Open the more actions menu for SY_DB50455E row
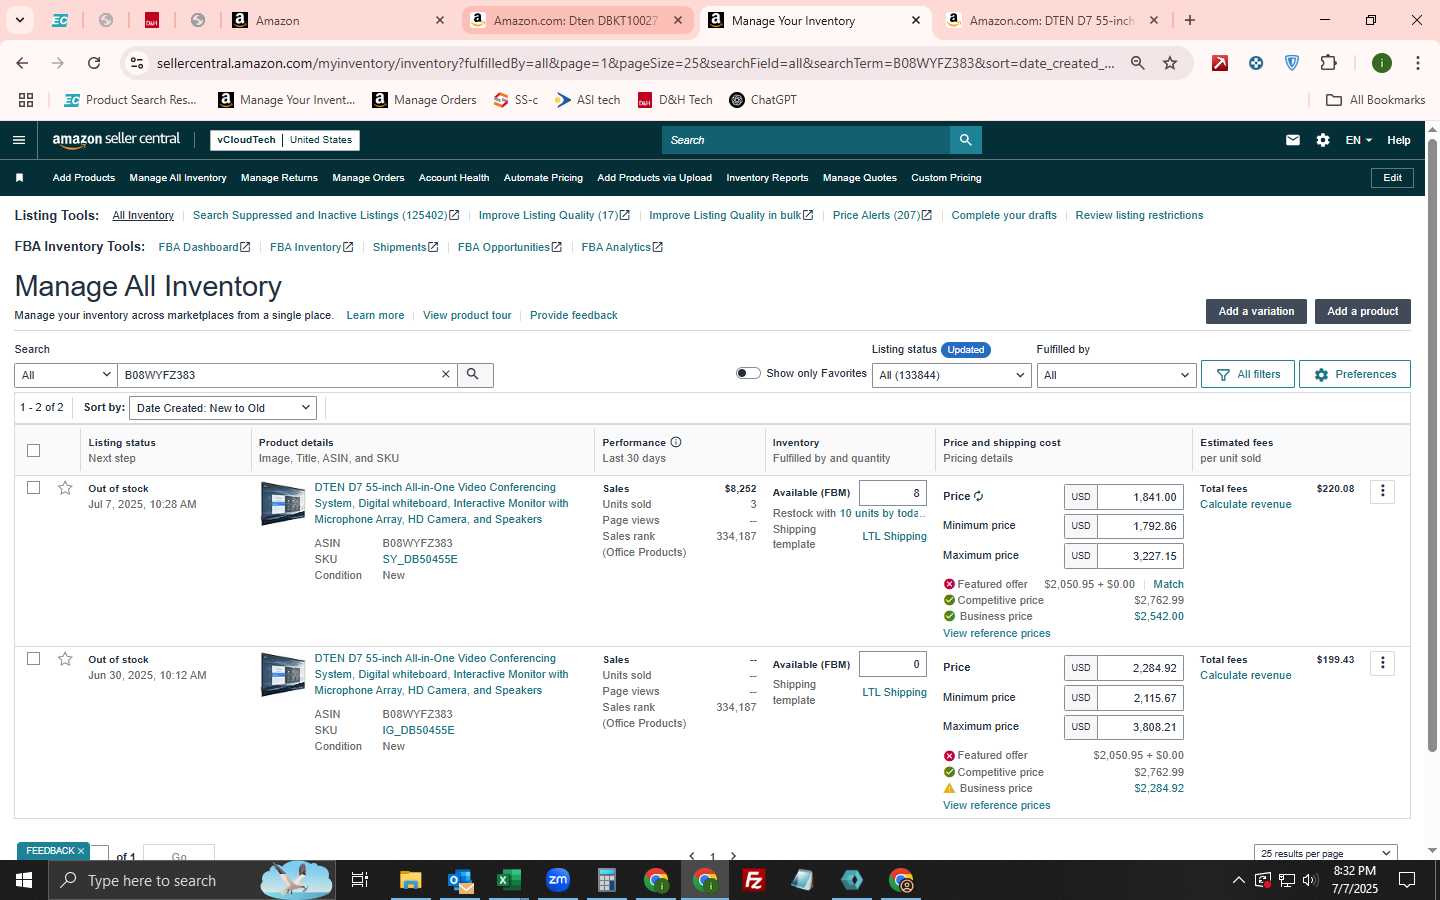This screenshot has width=1440, height=900. pos(1382,491)
